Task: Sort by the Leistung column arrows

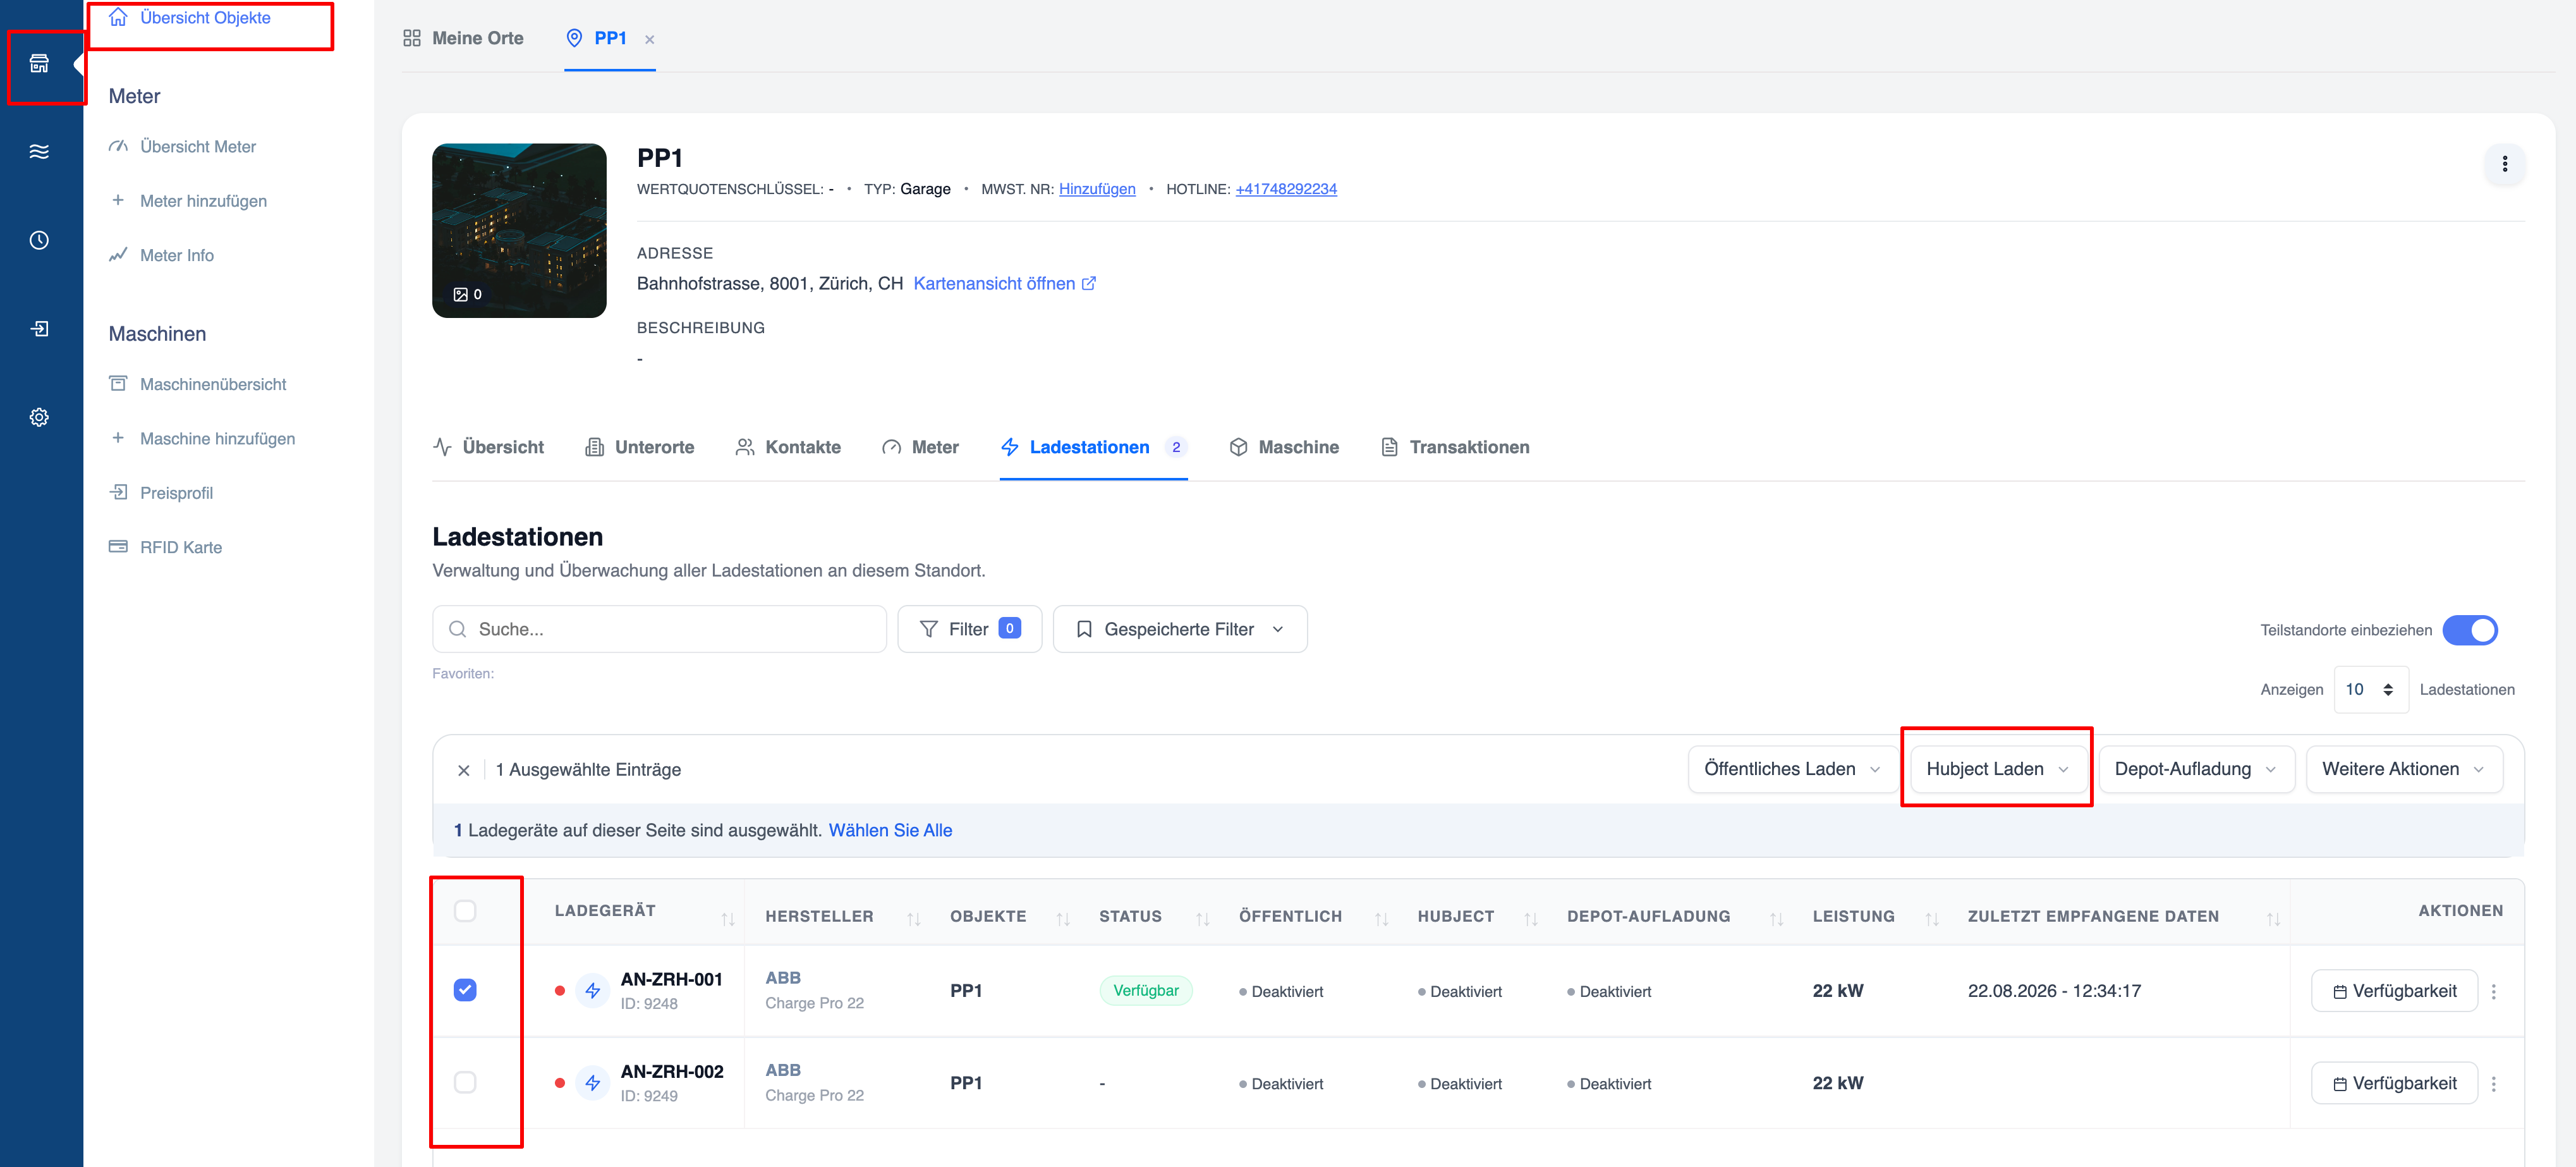Action: click(1932, 919)
